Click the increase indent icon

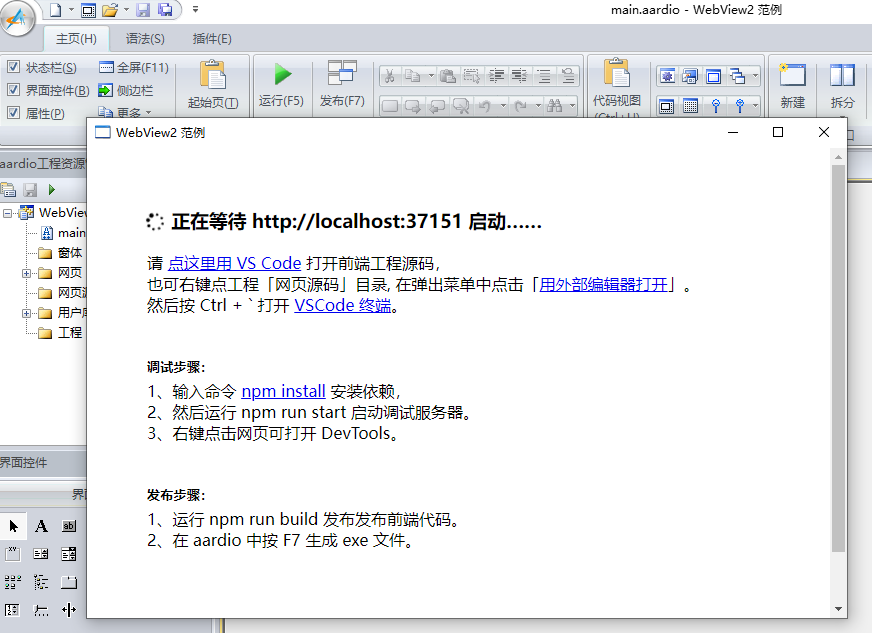click(x=497, y=76)
